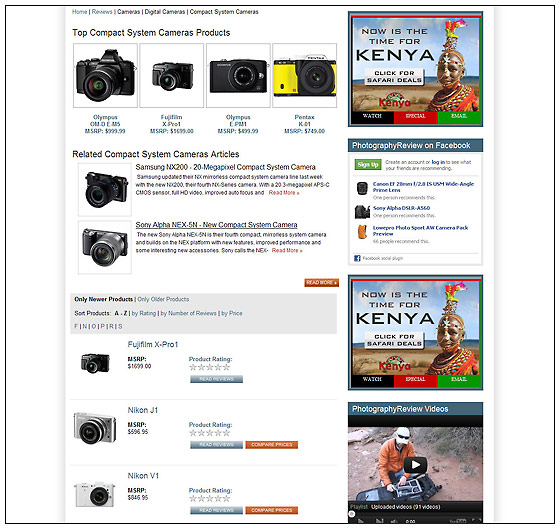Screen dimensions: 560x529
Task: Open Samsung NX200 article thumbnail
Action: click(x=105, y=190)
